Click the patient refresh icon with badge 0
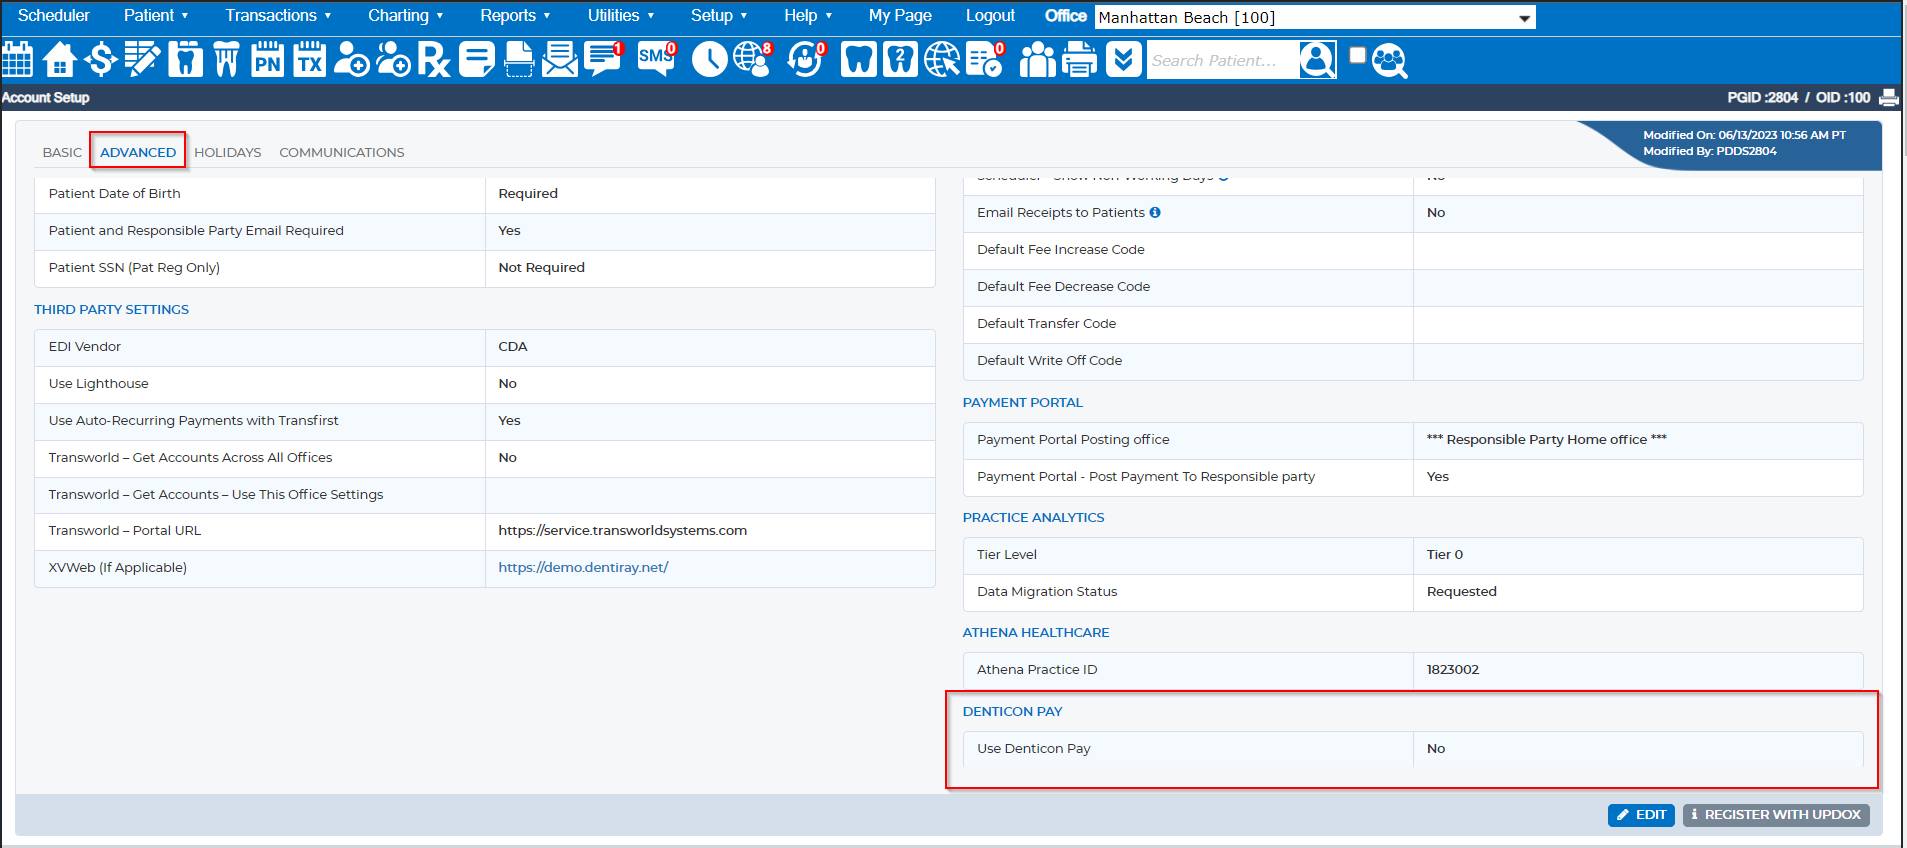The image size is (1907, 848). pyautogui.click(x=806, y=60)
